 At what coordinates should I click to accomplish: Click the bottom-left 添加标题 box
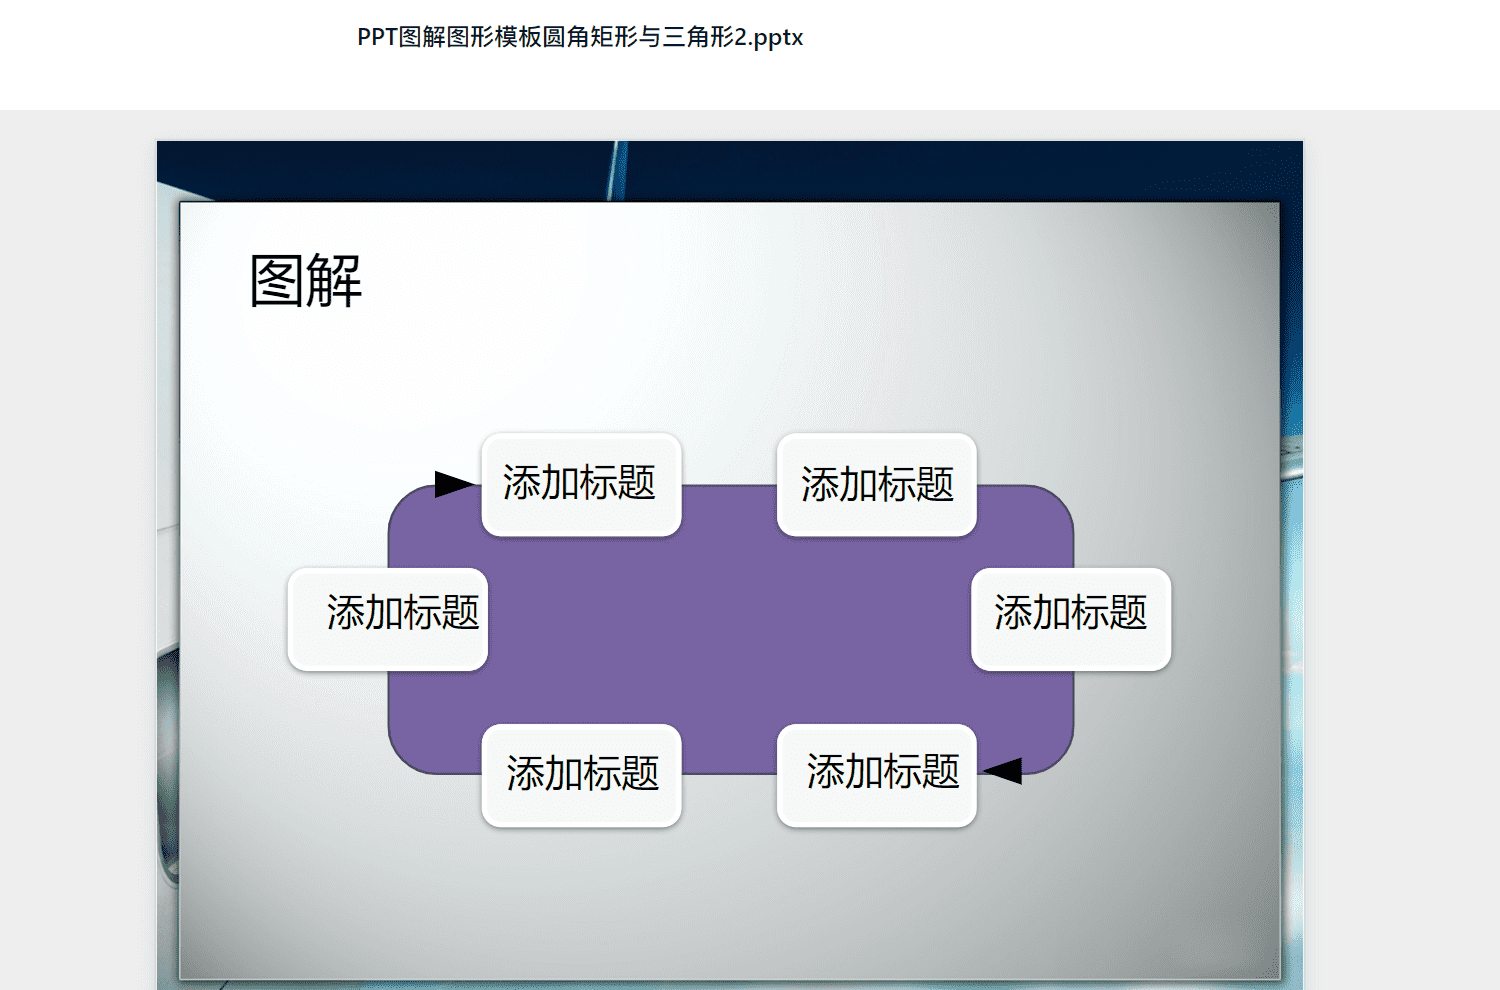point(581,775)
